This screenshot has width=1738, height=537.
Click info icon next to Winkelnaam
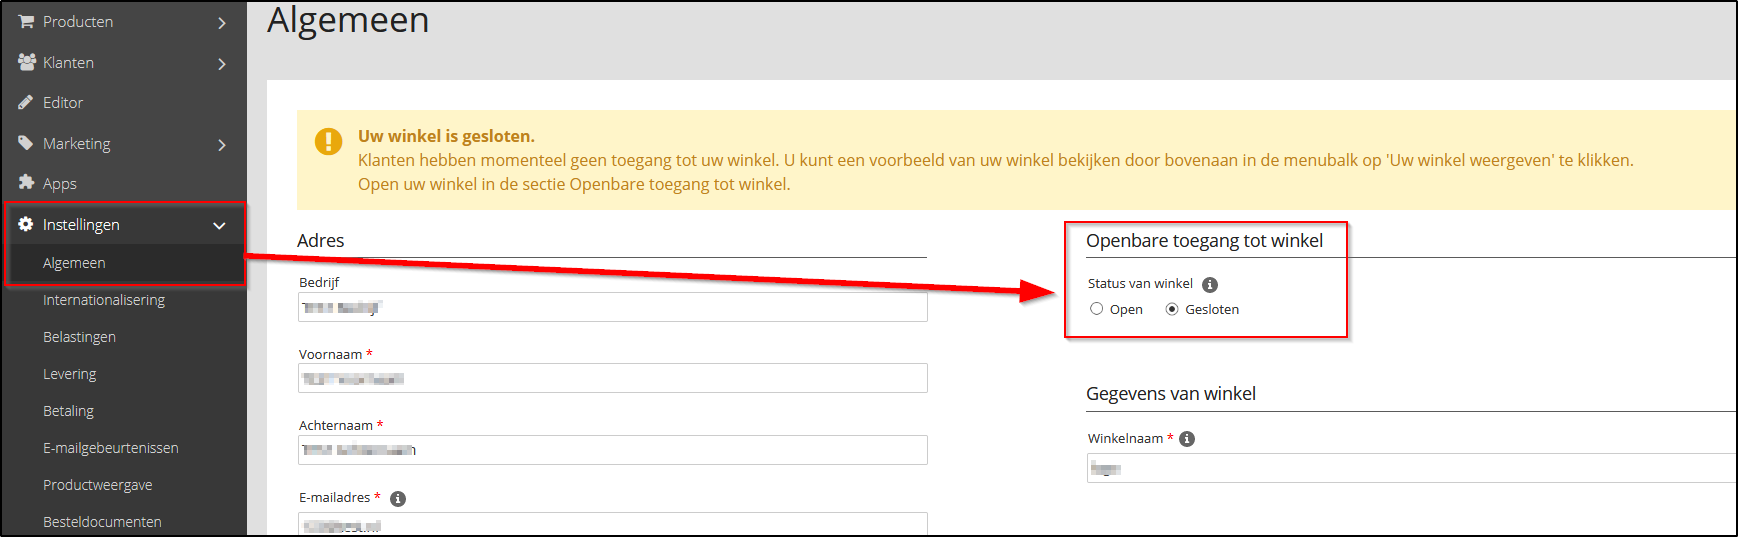coord(1187,439)
